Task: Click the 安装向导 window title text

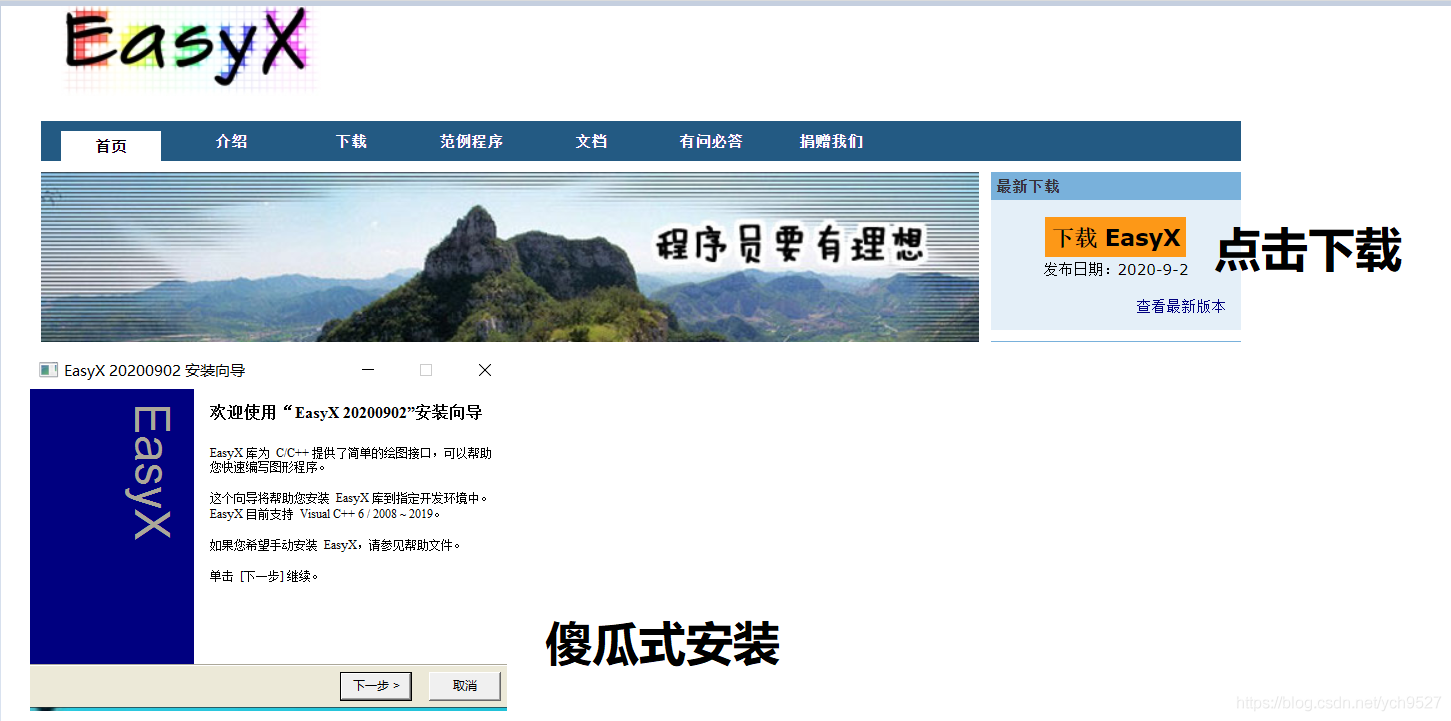Action: (x=155, y=370)
